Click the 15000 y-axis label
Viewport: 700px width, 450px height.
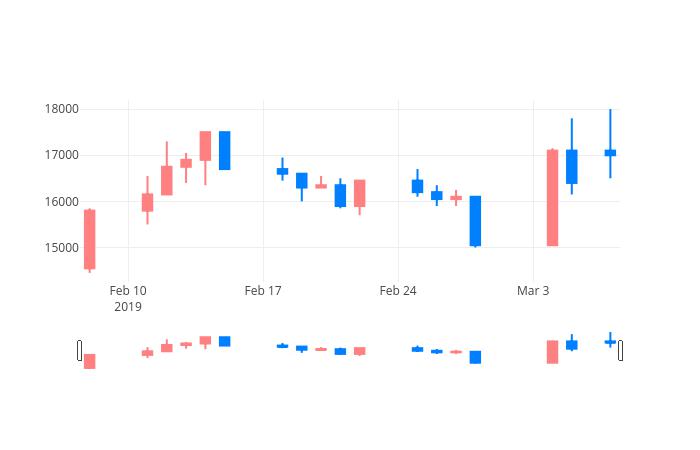(62, 248)
